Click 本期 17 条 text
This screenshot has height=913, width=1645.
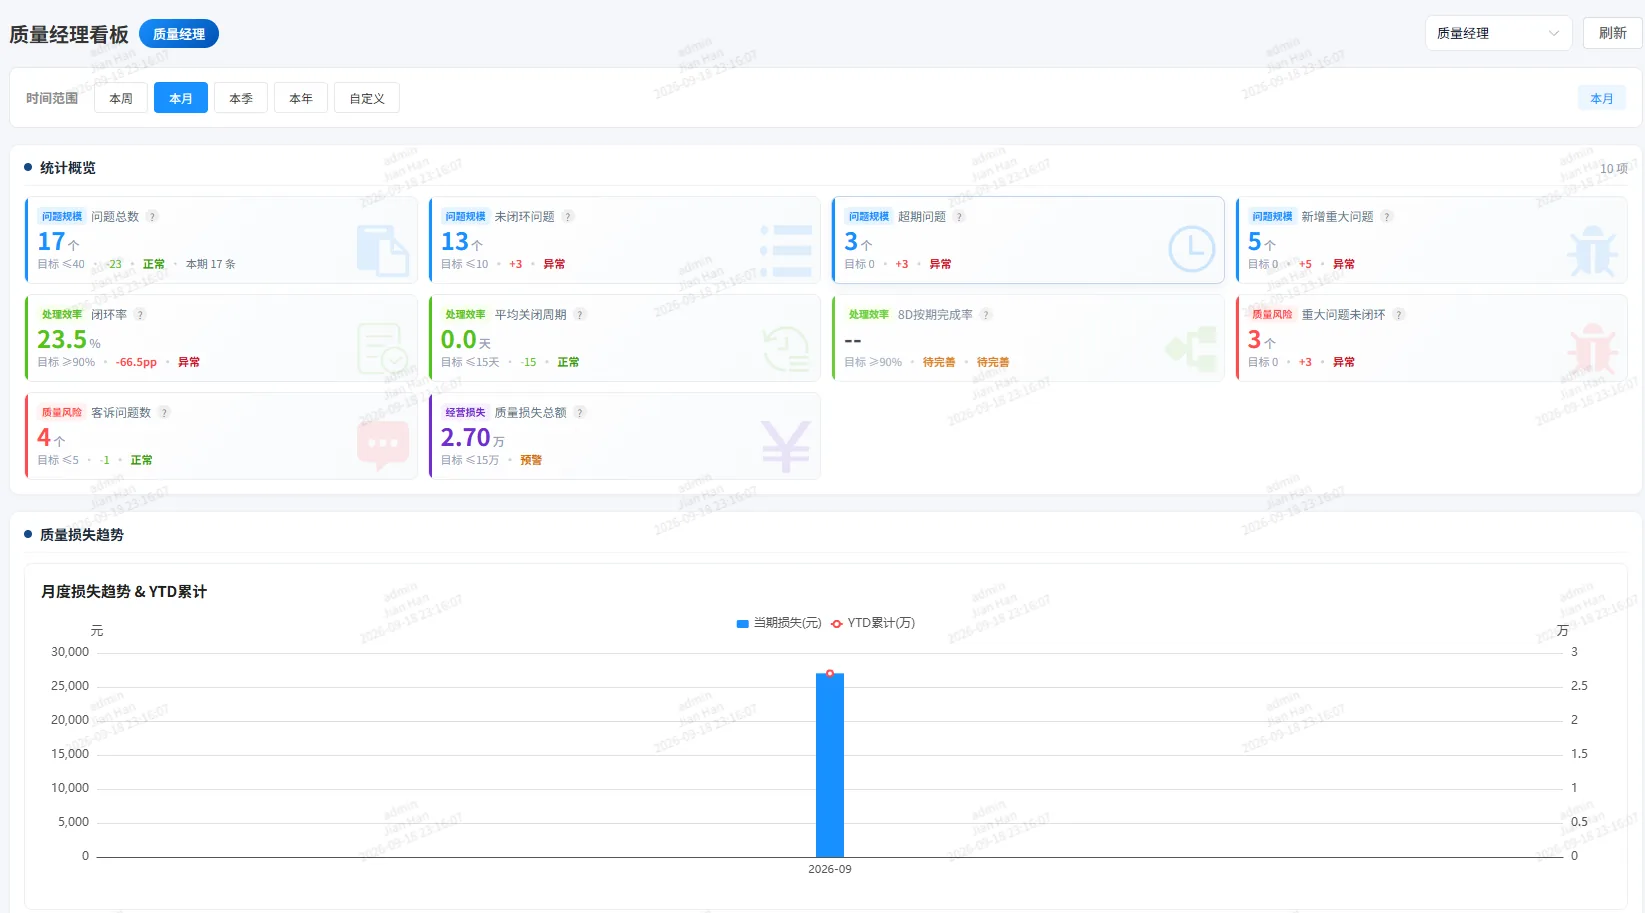(x=211, y=264)
